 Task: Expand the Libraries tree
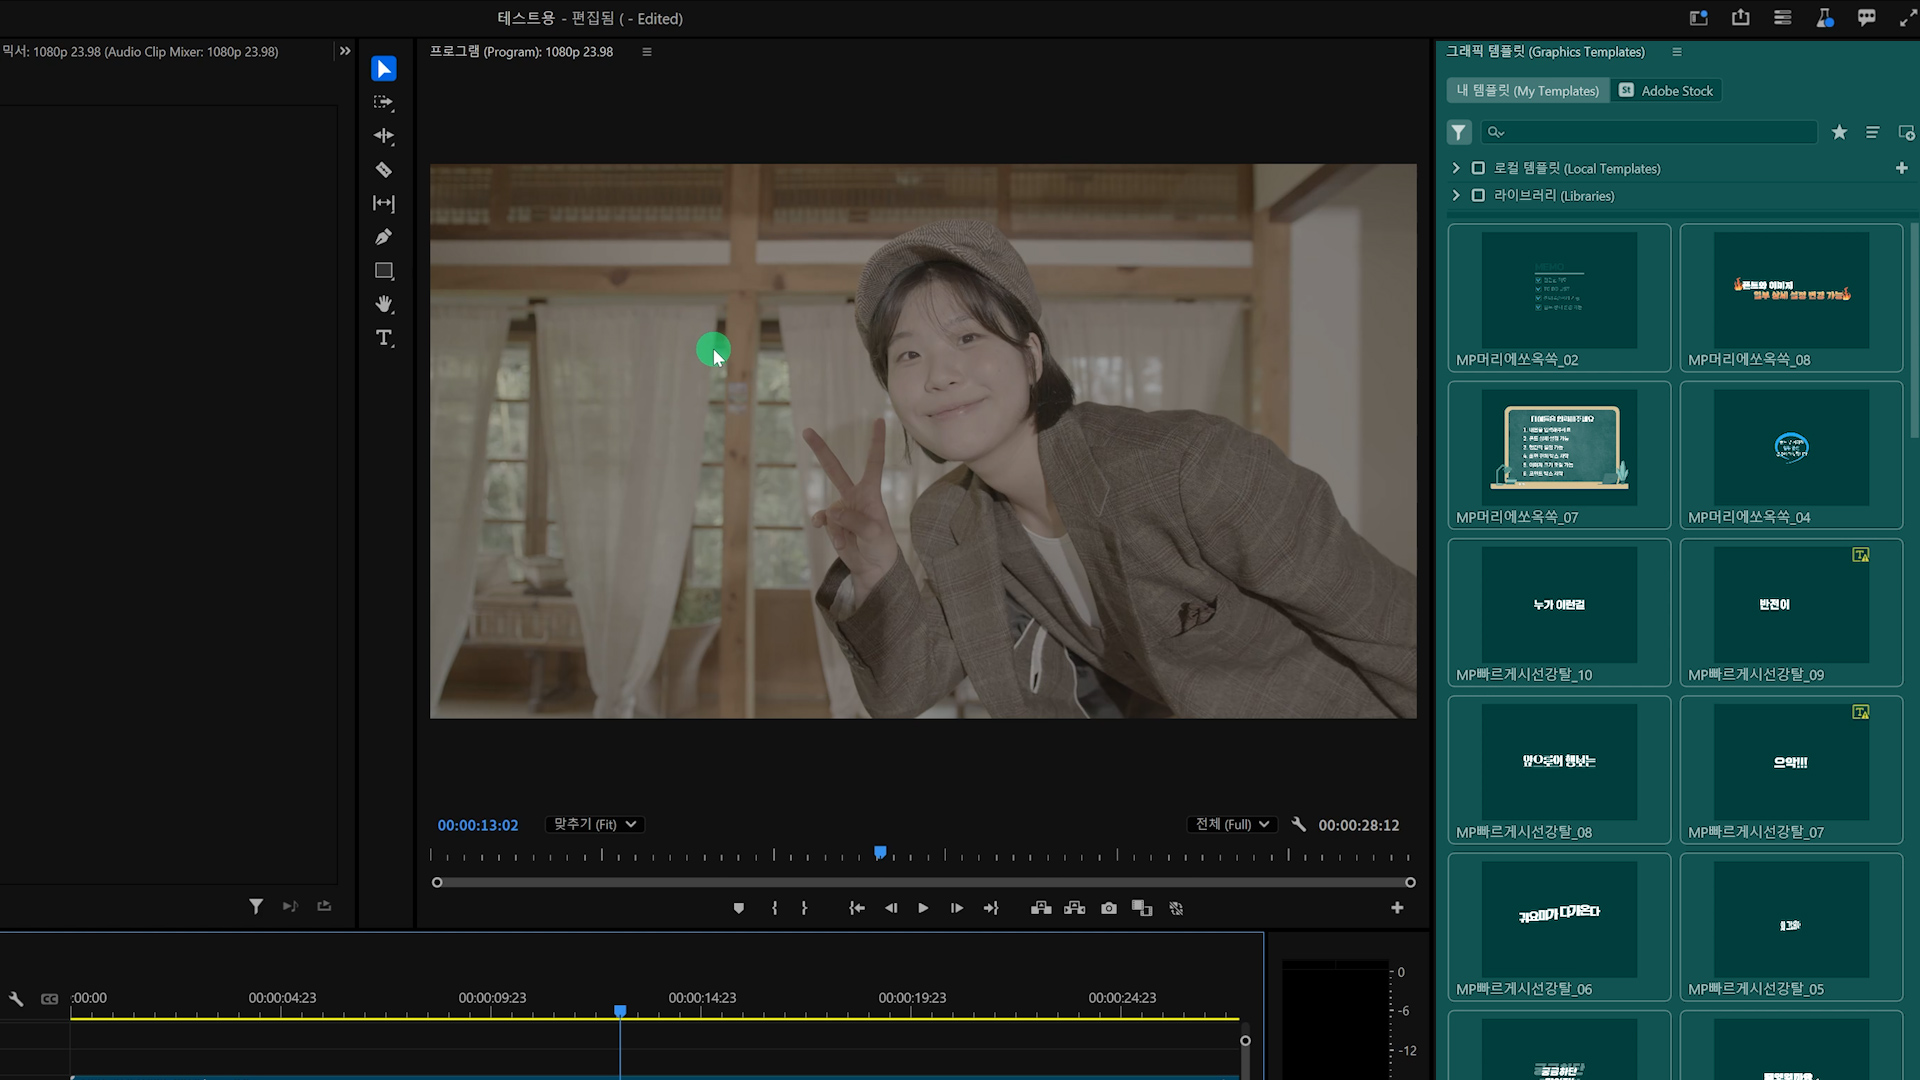coord(1456,195)
